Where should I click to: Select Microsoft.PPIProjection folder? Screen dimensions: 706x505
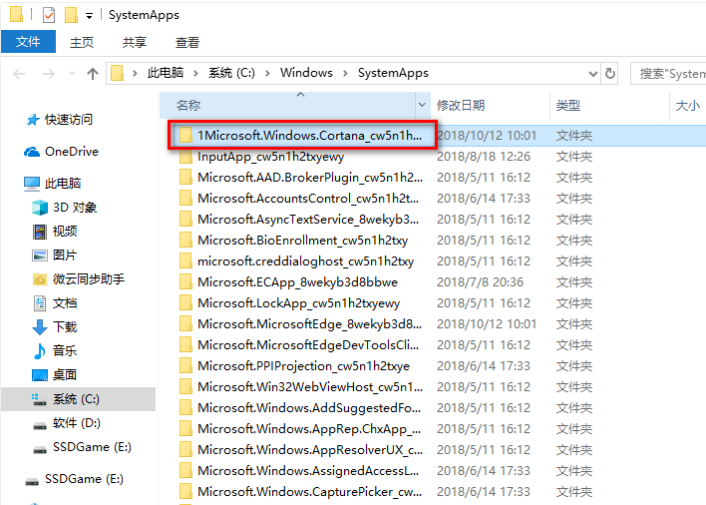[x=294, y=366]
